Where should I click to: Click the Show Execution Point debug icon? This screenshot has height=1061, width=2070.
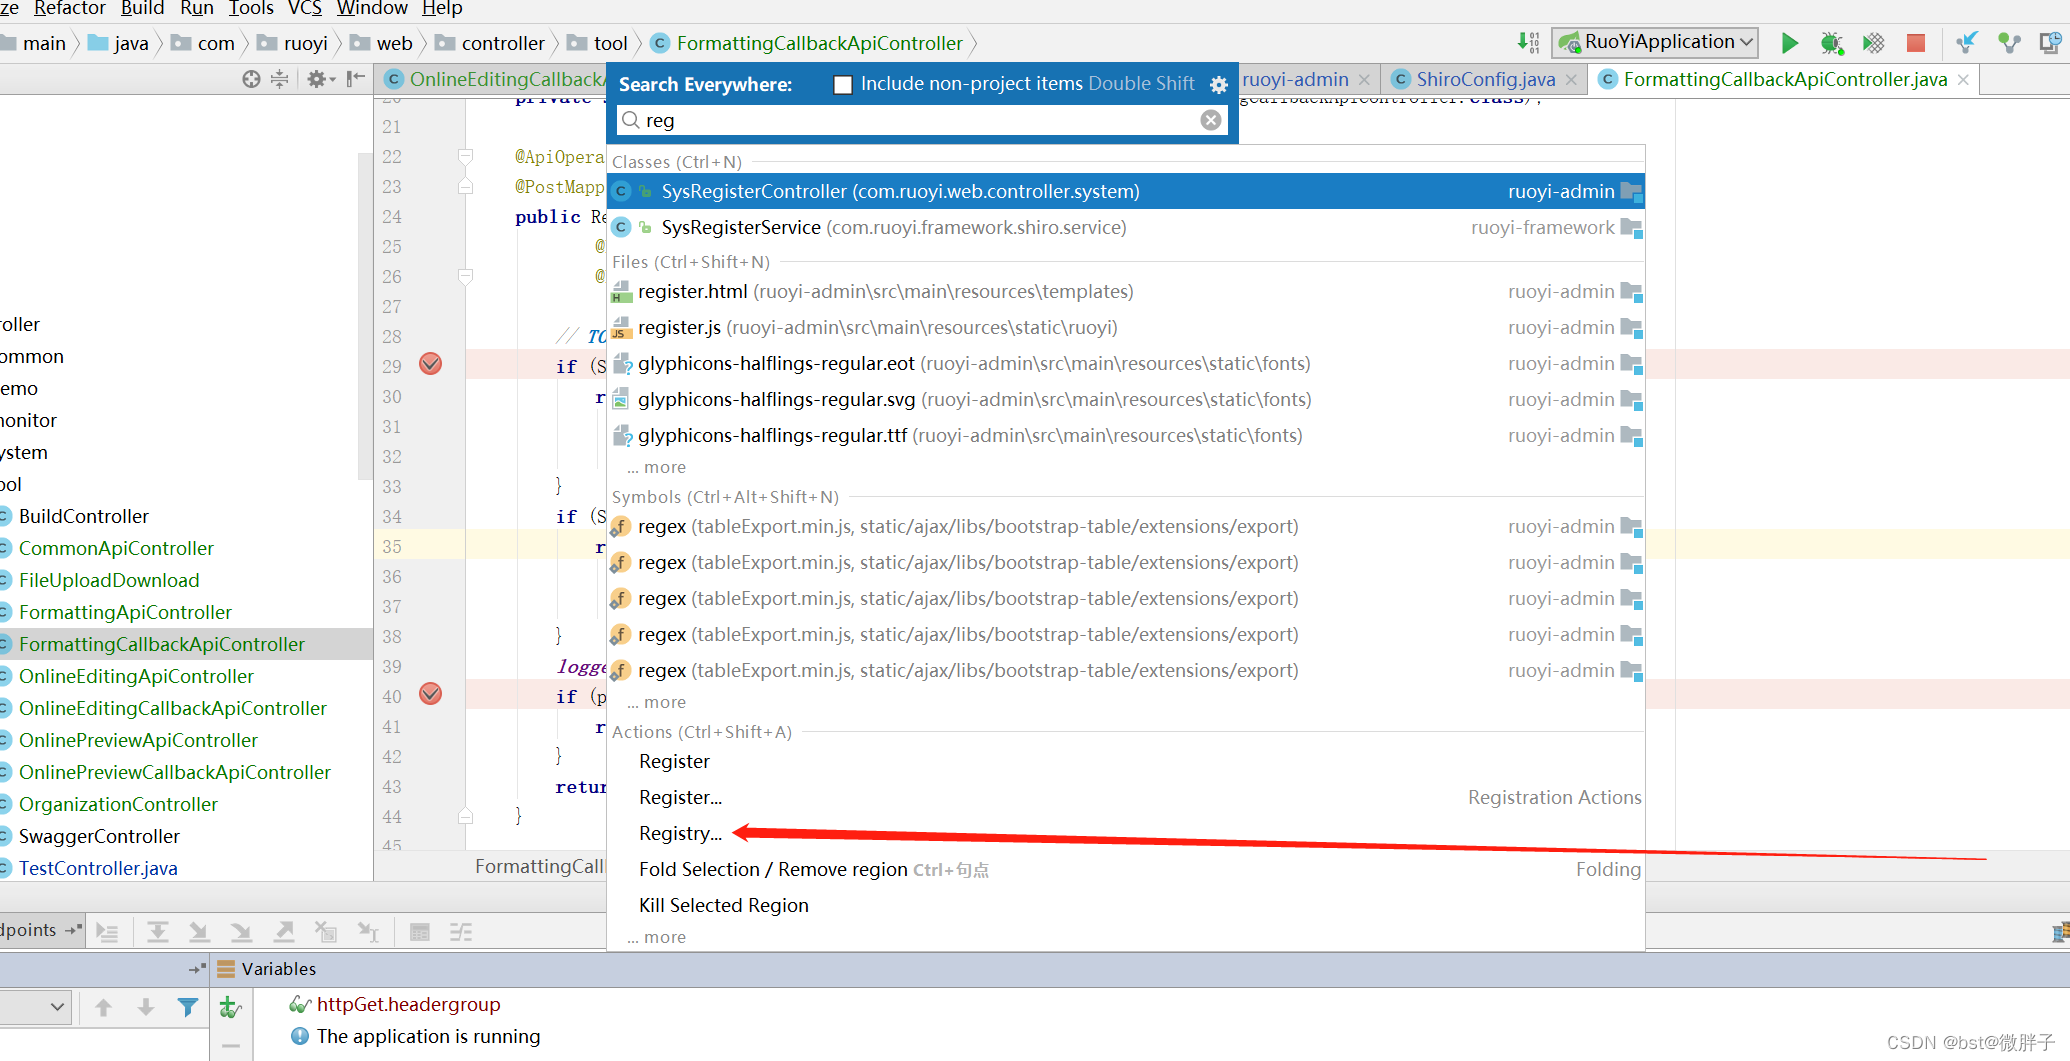pyautogui.click(x=107, y=932)
